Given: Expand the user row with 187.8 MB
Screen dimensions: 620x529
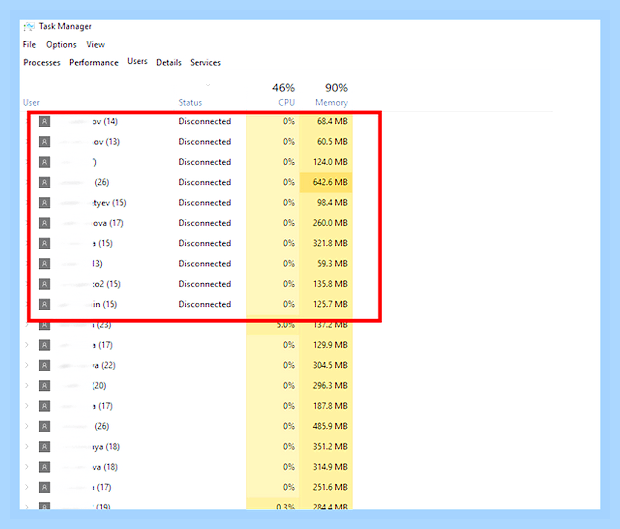Looking at the screenshot, I should [x=26, y=406].
